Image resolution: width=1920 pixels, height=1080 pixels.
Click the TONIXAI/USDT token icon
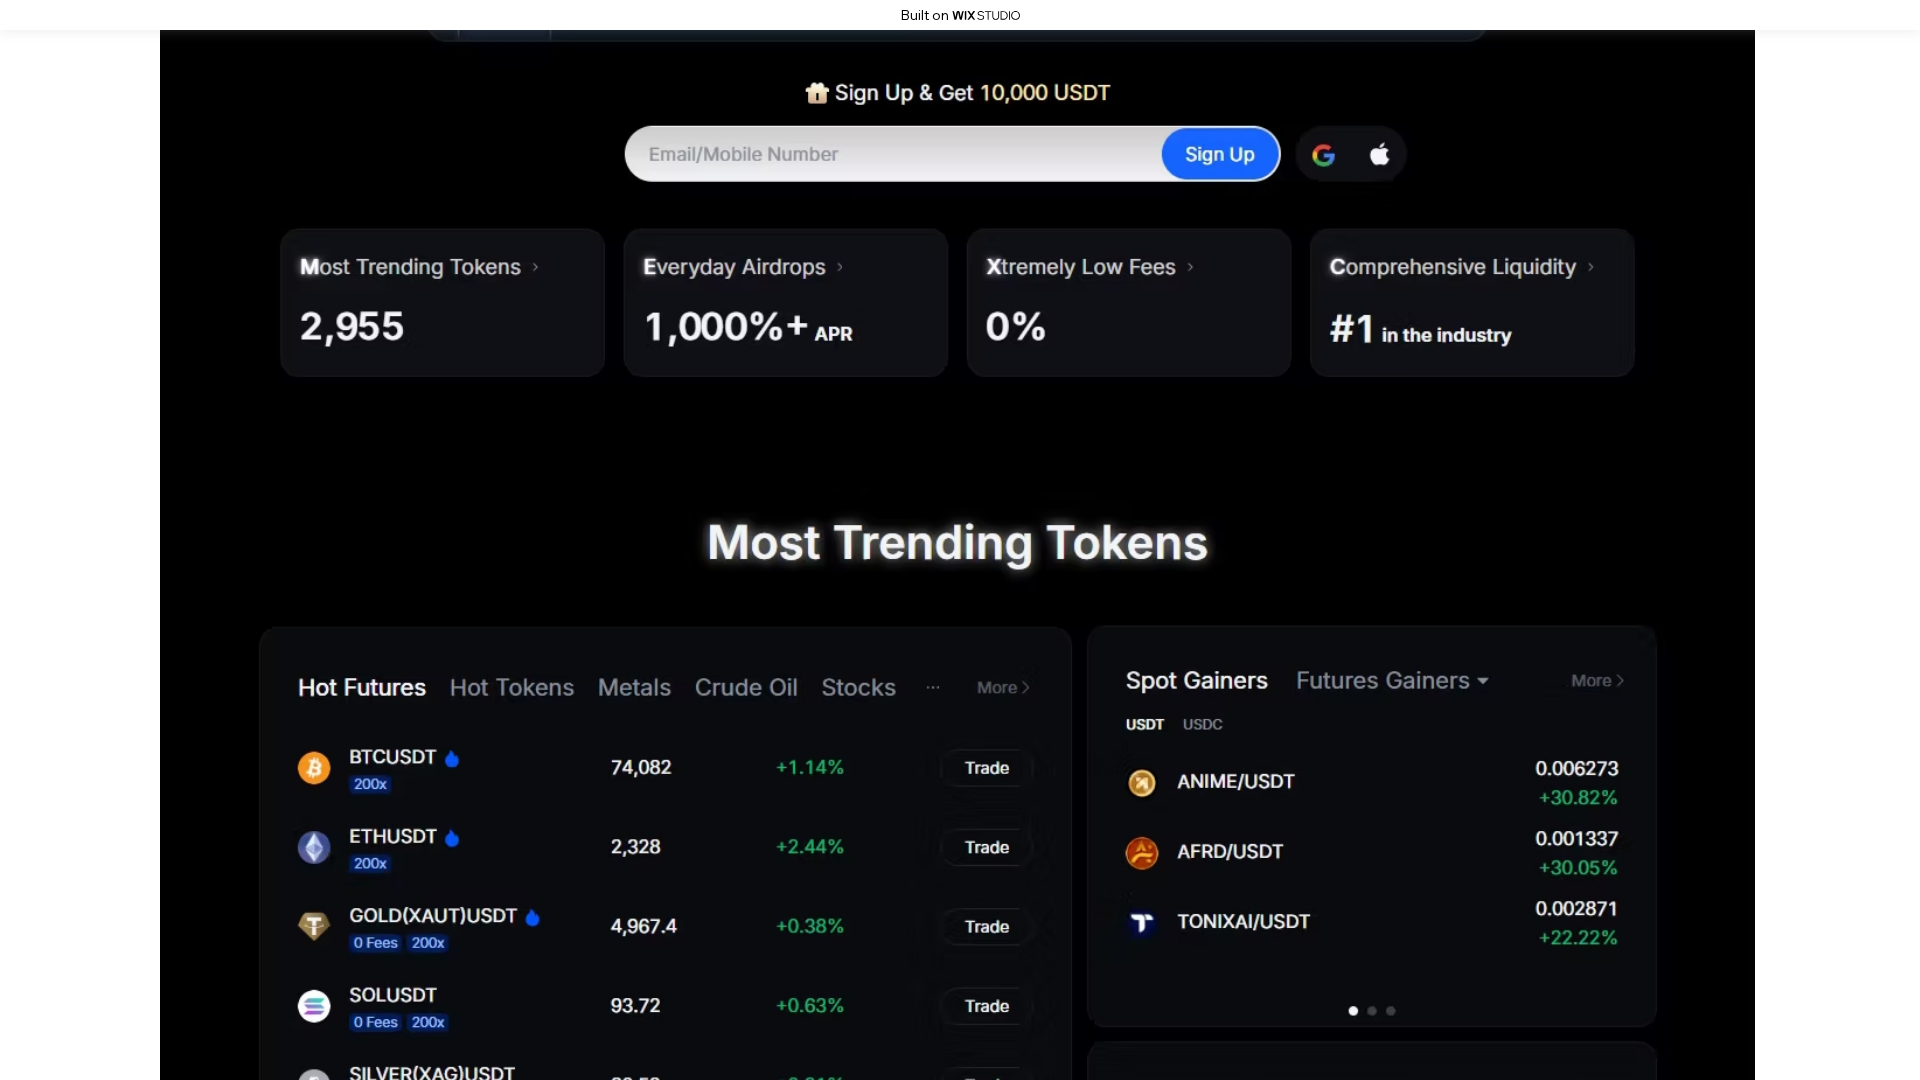point(1142,923)
